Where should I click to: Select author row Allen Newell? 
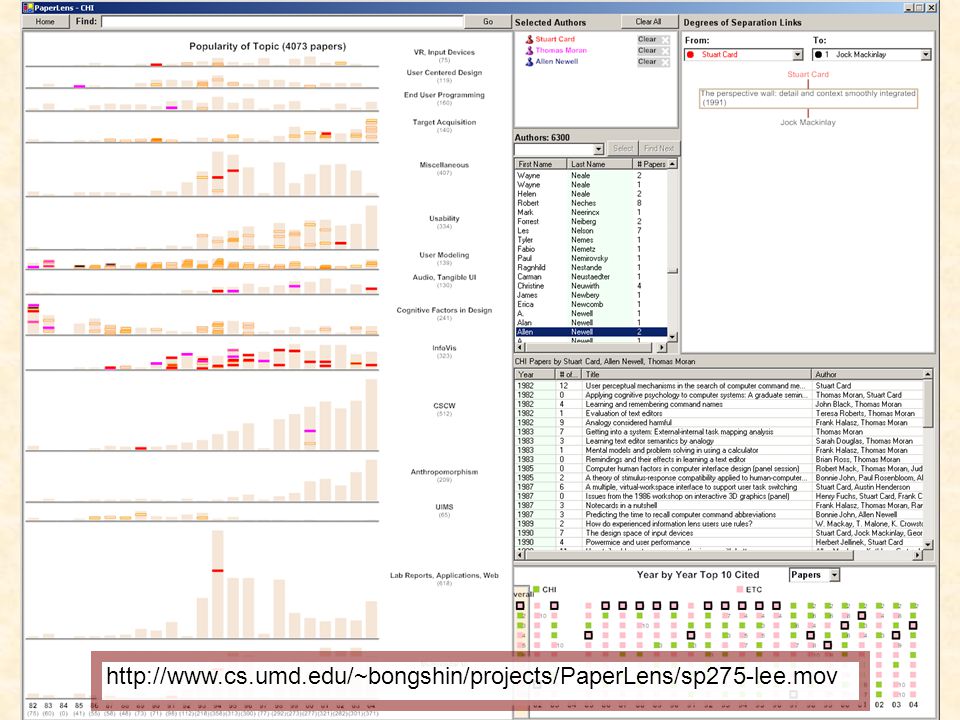(591, 332)
